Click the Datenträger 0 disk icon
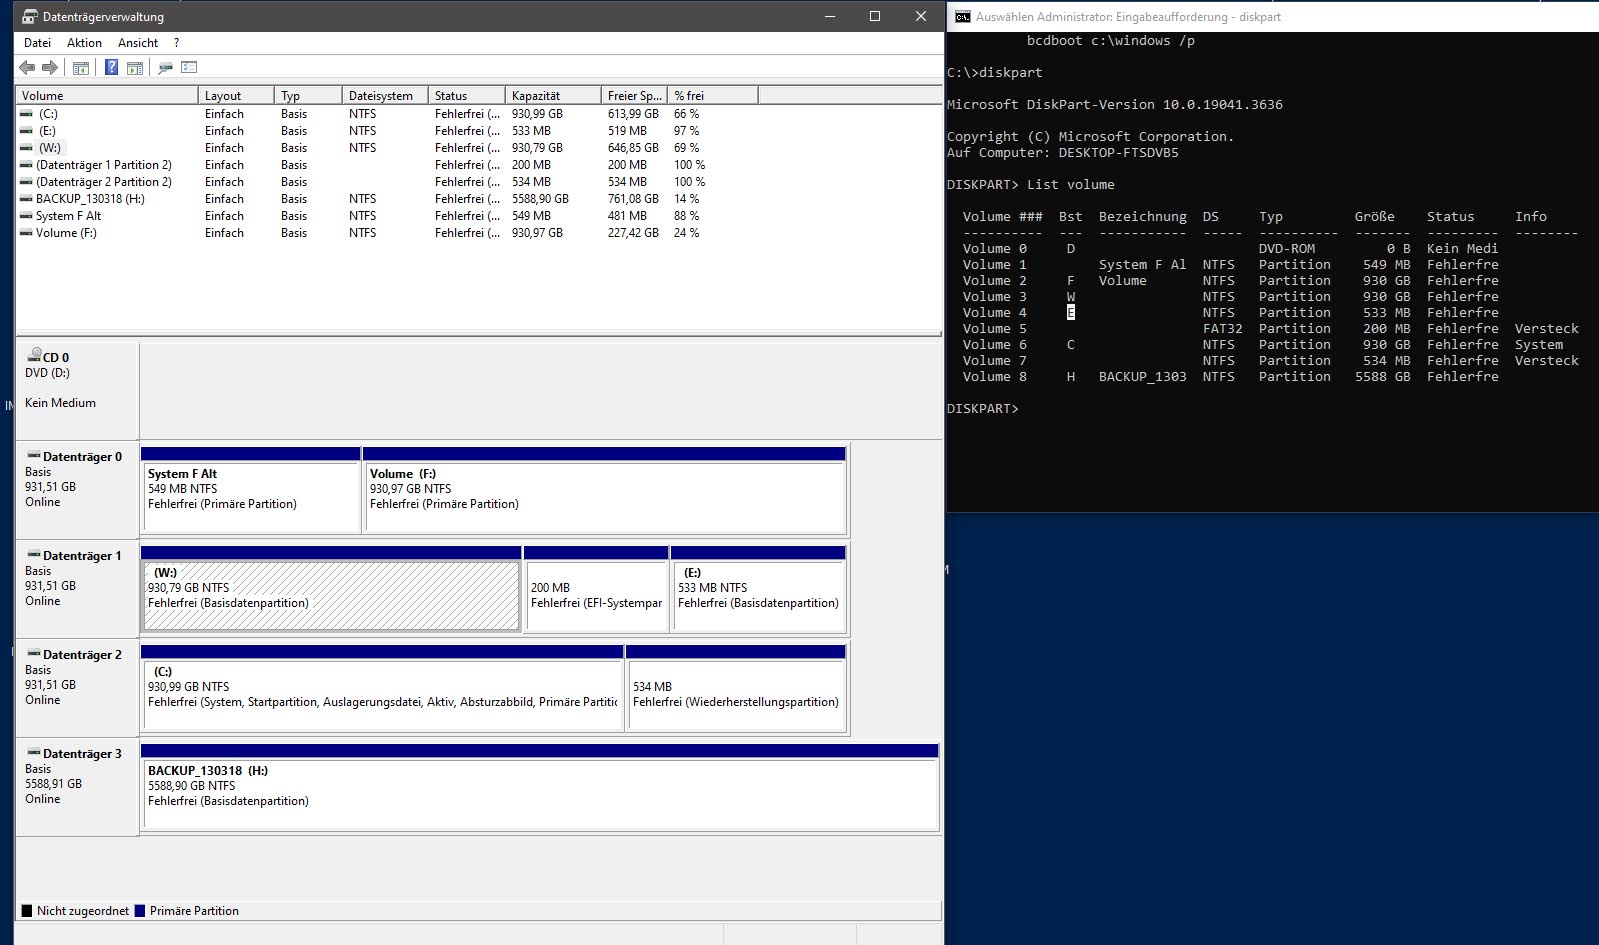 tap(34, 456)
